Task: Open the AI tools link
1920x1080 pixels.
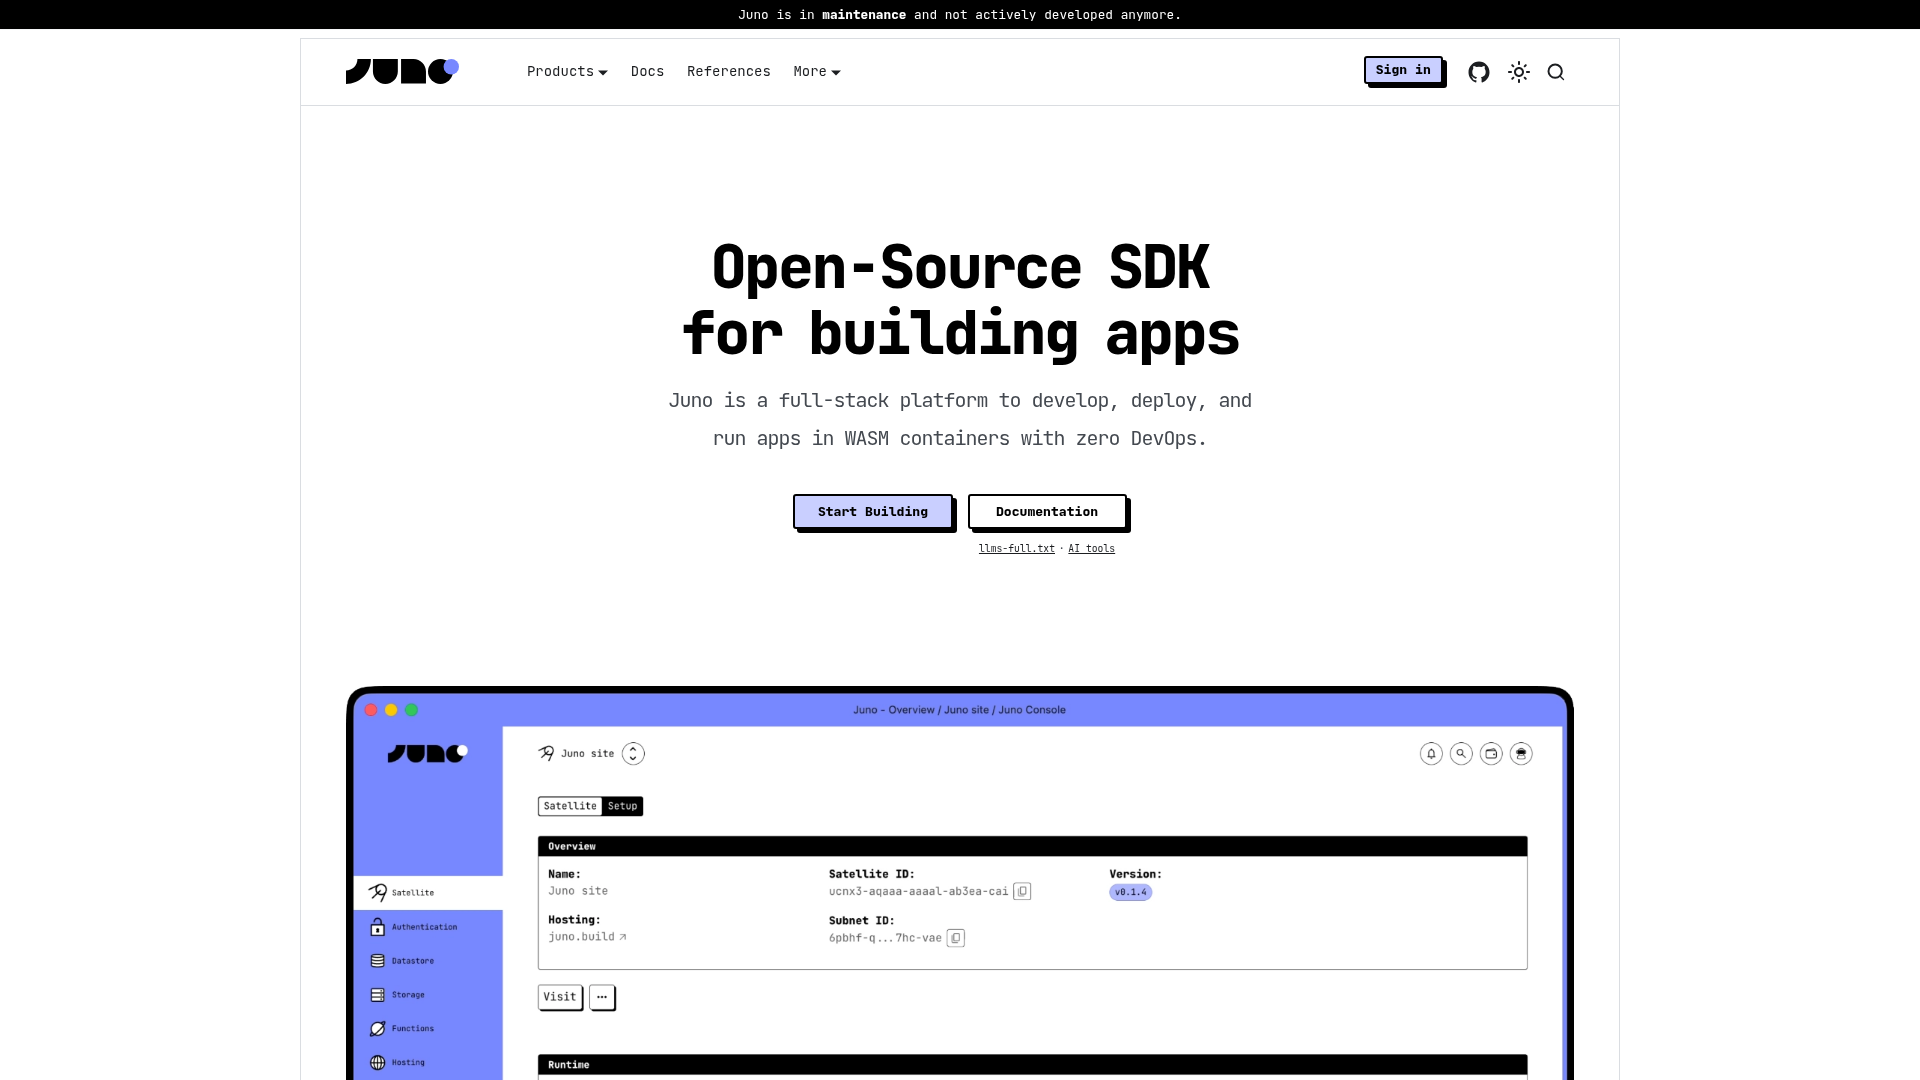Action: pos(1091,549)
